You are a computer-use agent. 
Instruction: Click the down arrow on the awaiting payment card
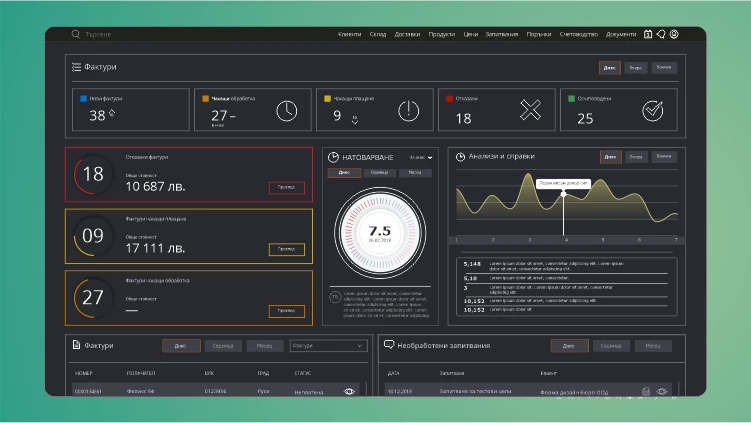[x=354, y=122]
